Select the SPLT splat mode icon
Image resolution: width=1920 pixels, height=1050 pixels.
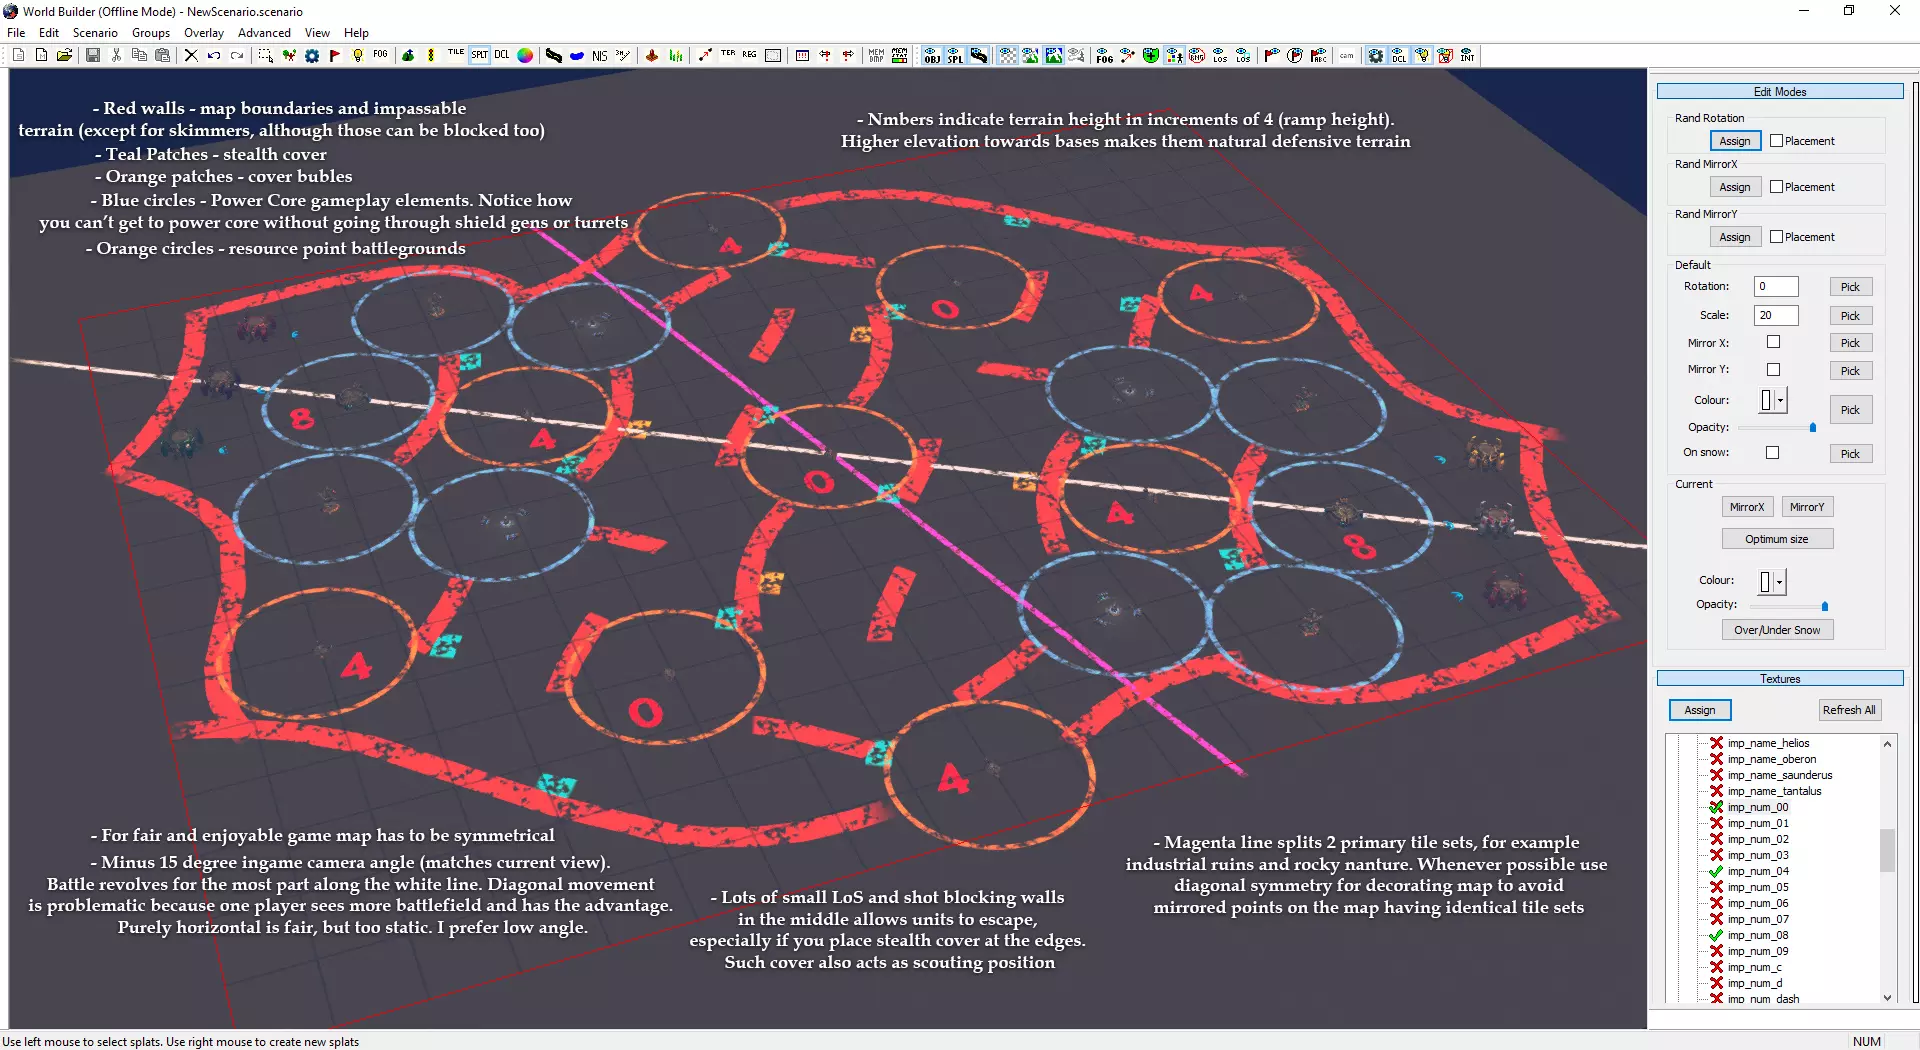[x=480, y=56]
